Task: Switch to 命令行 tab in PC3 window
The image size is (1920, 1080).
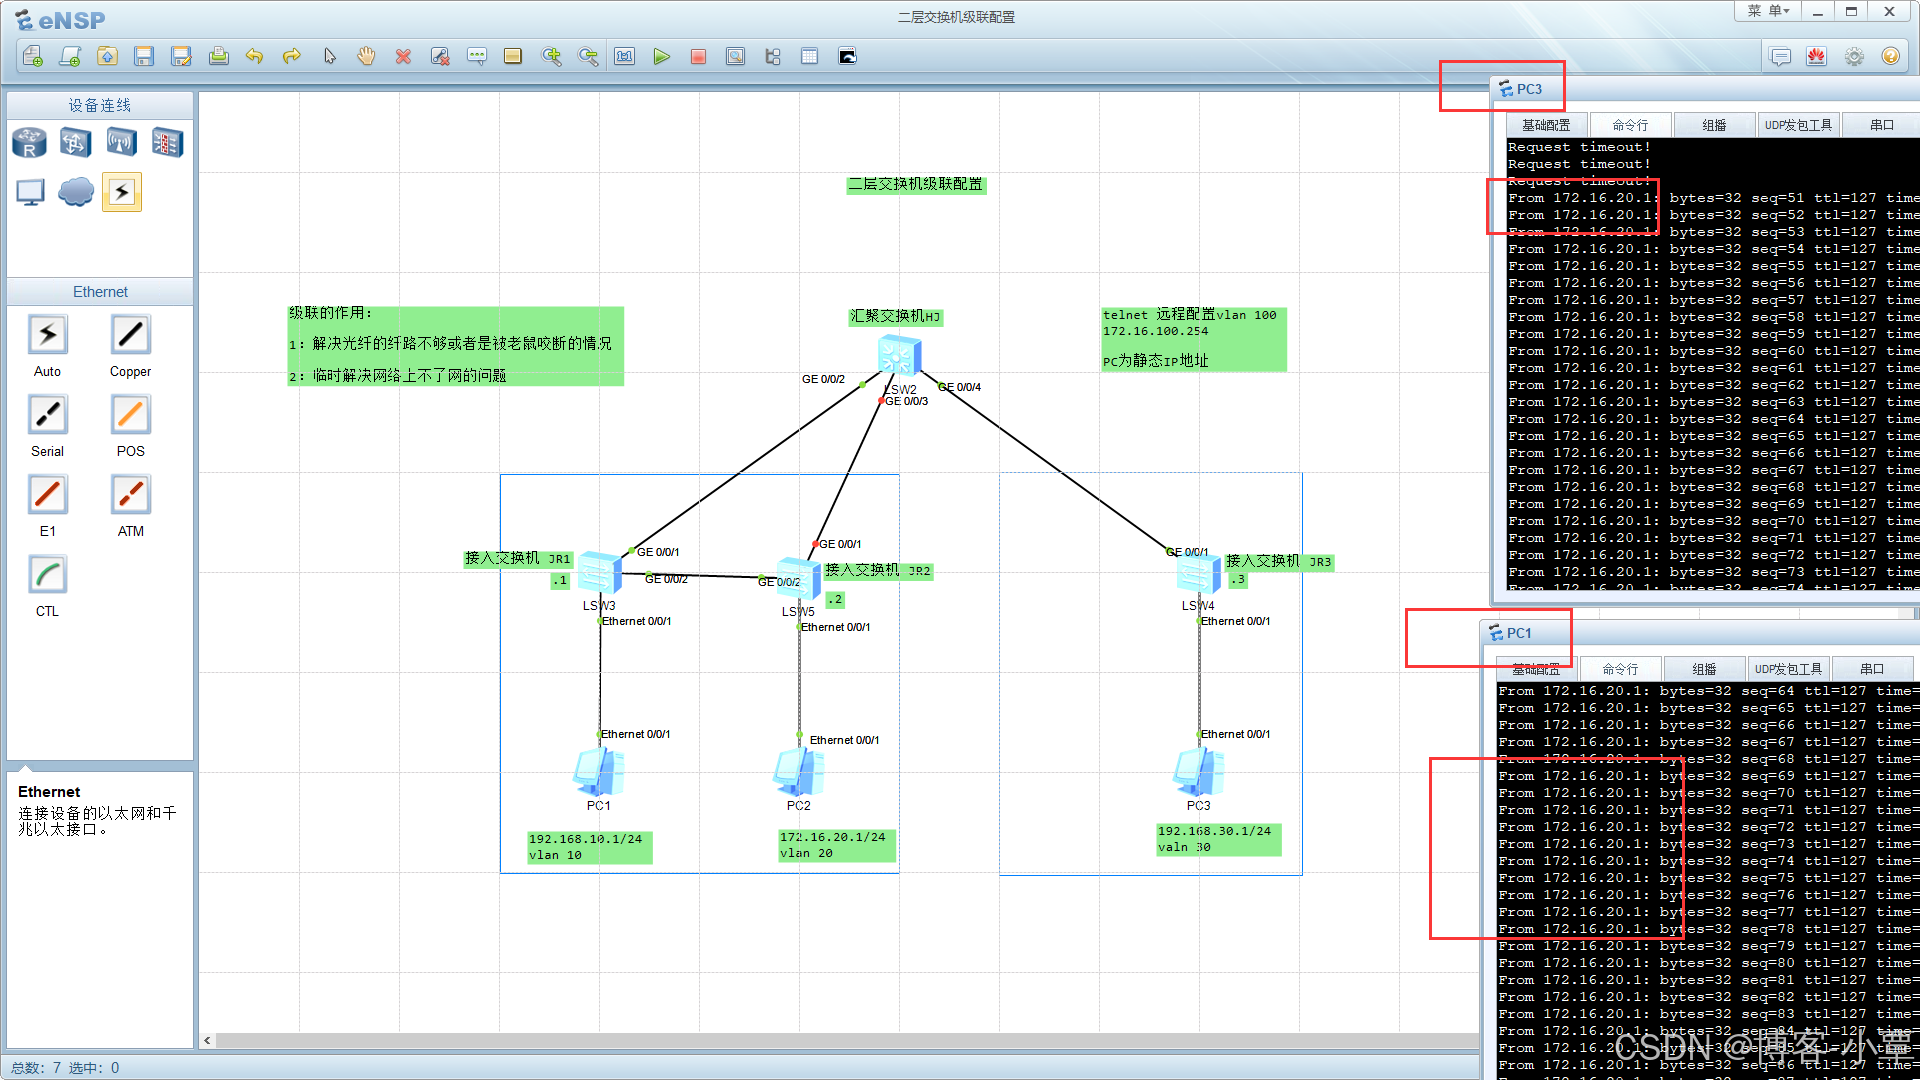Action: [x=1630, y=125]
